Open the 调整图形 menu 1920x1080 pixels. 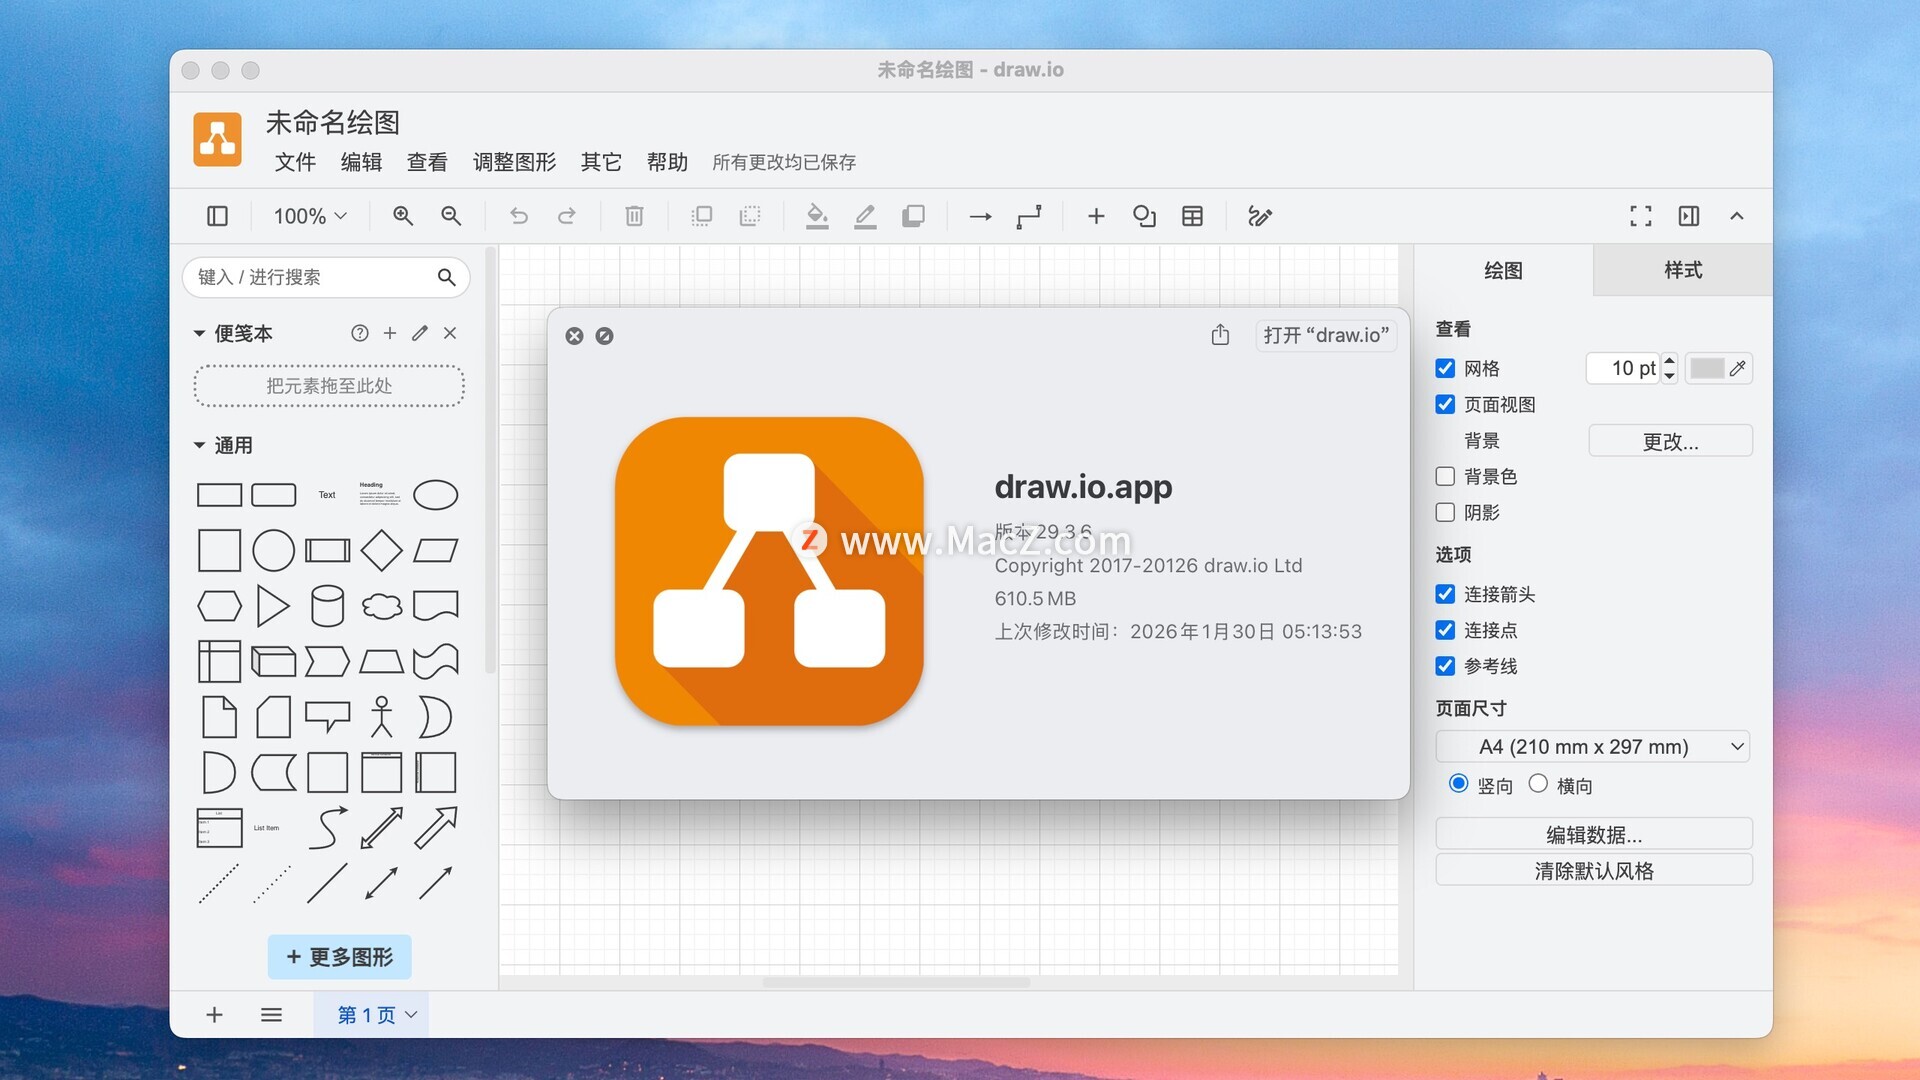pos(514,162)
